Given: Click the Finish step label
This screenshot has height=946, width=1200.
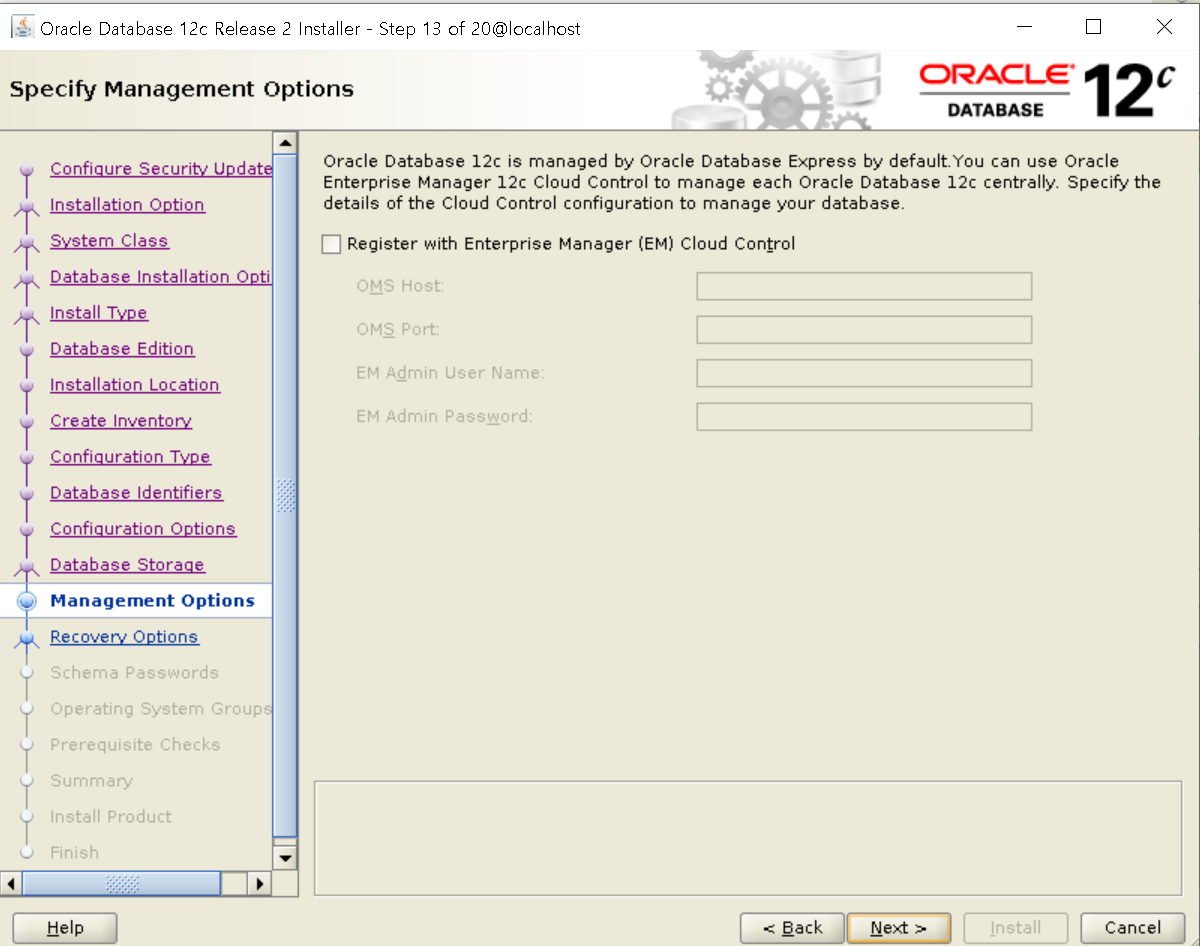Looking at the screenshot, I should click(75, 853).
